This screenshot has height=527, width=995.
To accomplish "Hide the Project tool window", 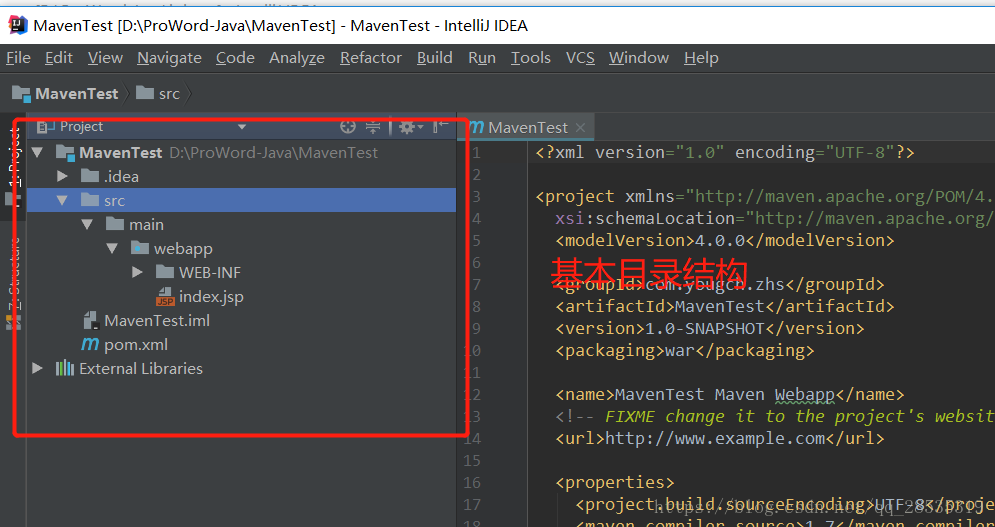I will coord(440,127).
